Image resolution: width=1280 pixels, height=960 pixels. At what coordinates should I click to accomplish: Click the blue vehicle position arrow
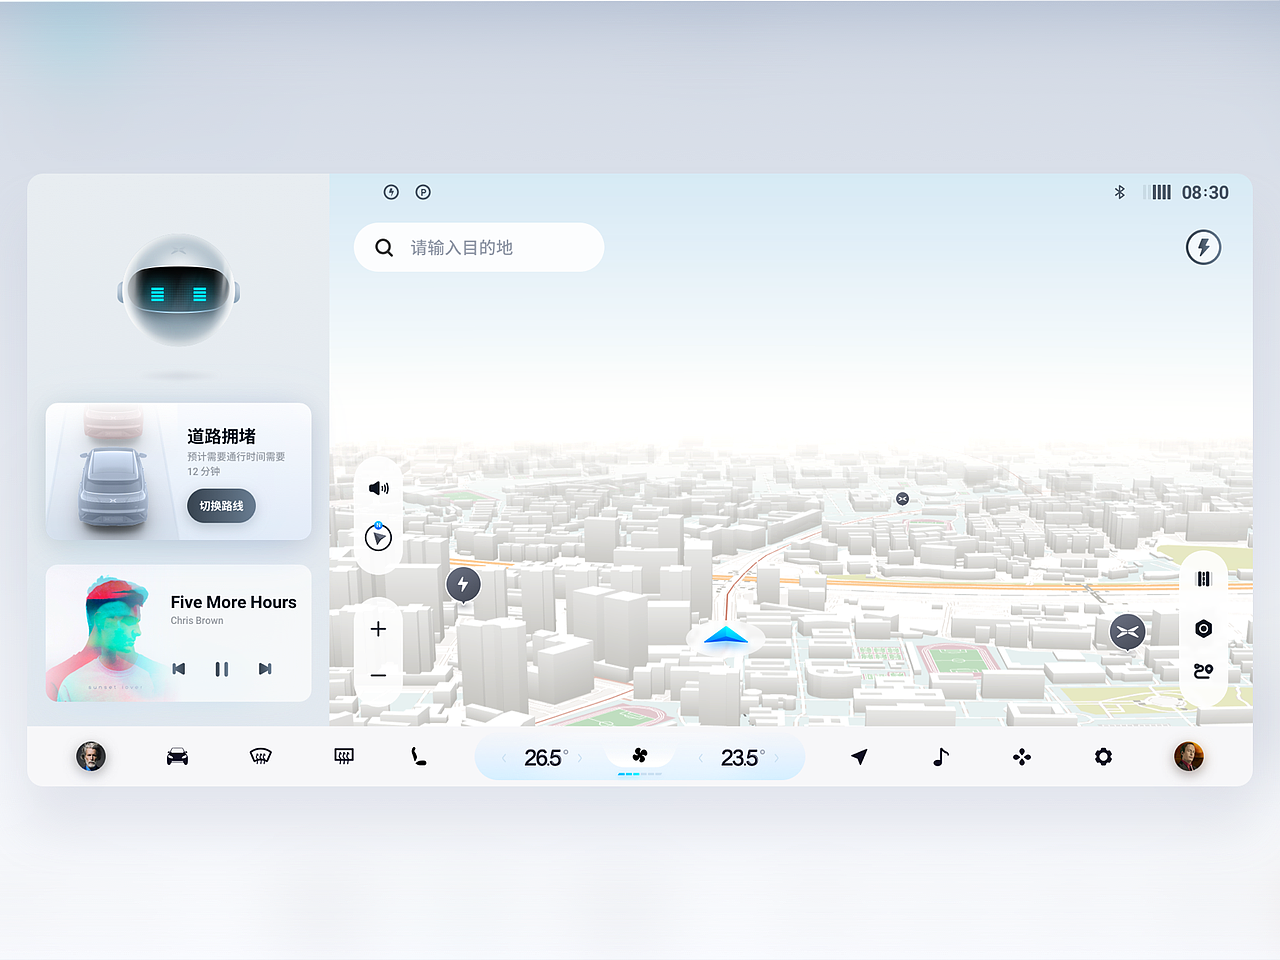(726, 635)
